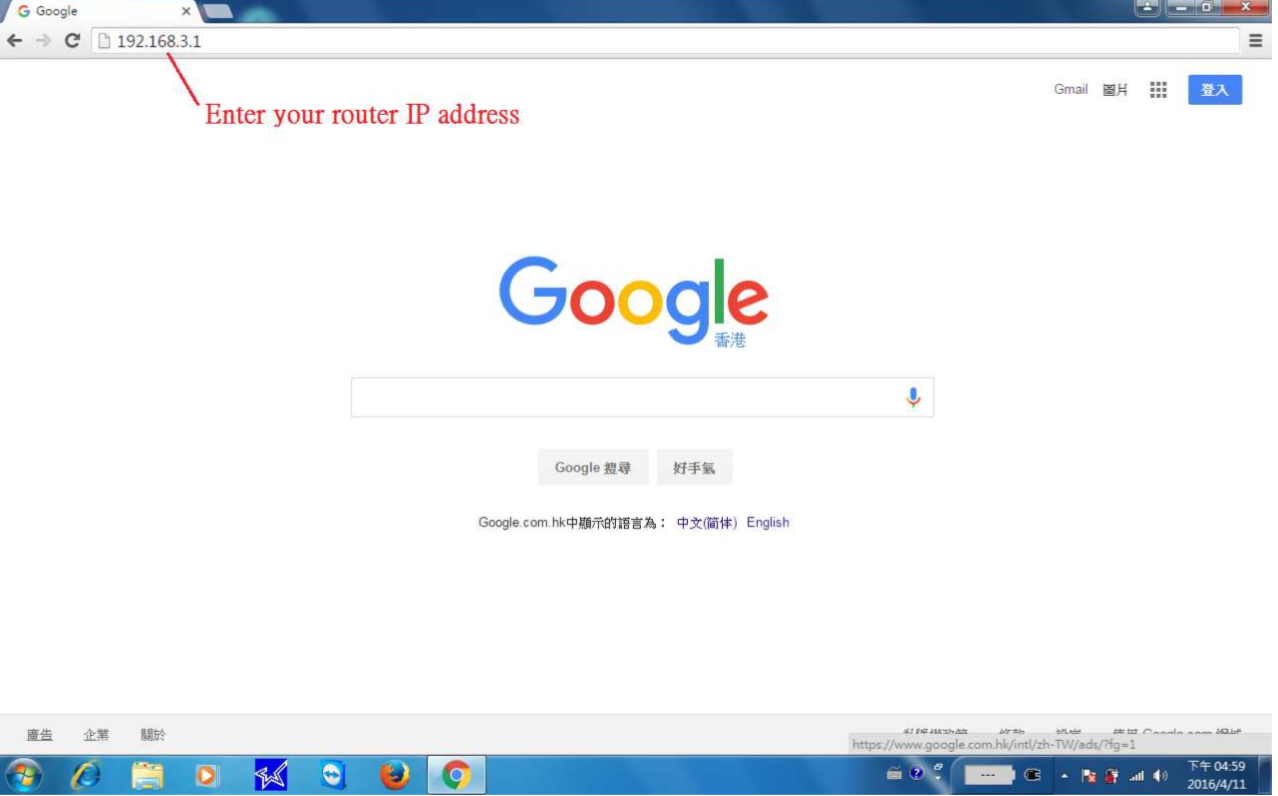Click the Google 搜尋 button
The width and height of the screenshot is (1278, 796).
click(593, 467)
